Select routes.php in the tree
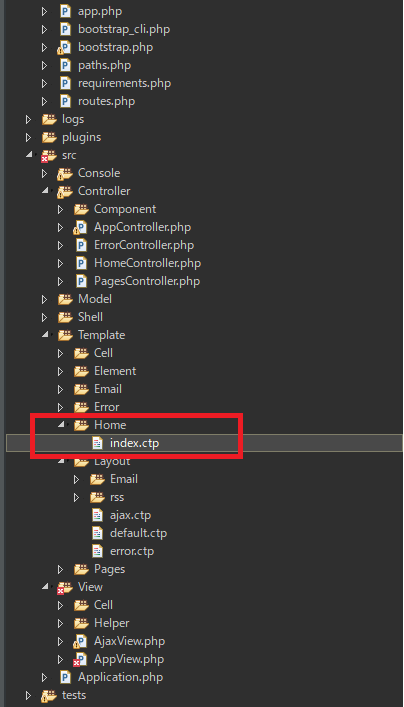This screenshot has width=404, height=707. click(106, 101)
